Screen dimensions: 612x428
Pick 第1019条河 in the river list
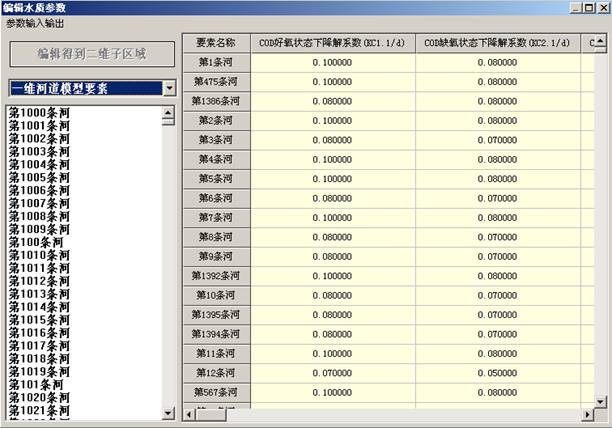40,372
